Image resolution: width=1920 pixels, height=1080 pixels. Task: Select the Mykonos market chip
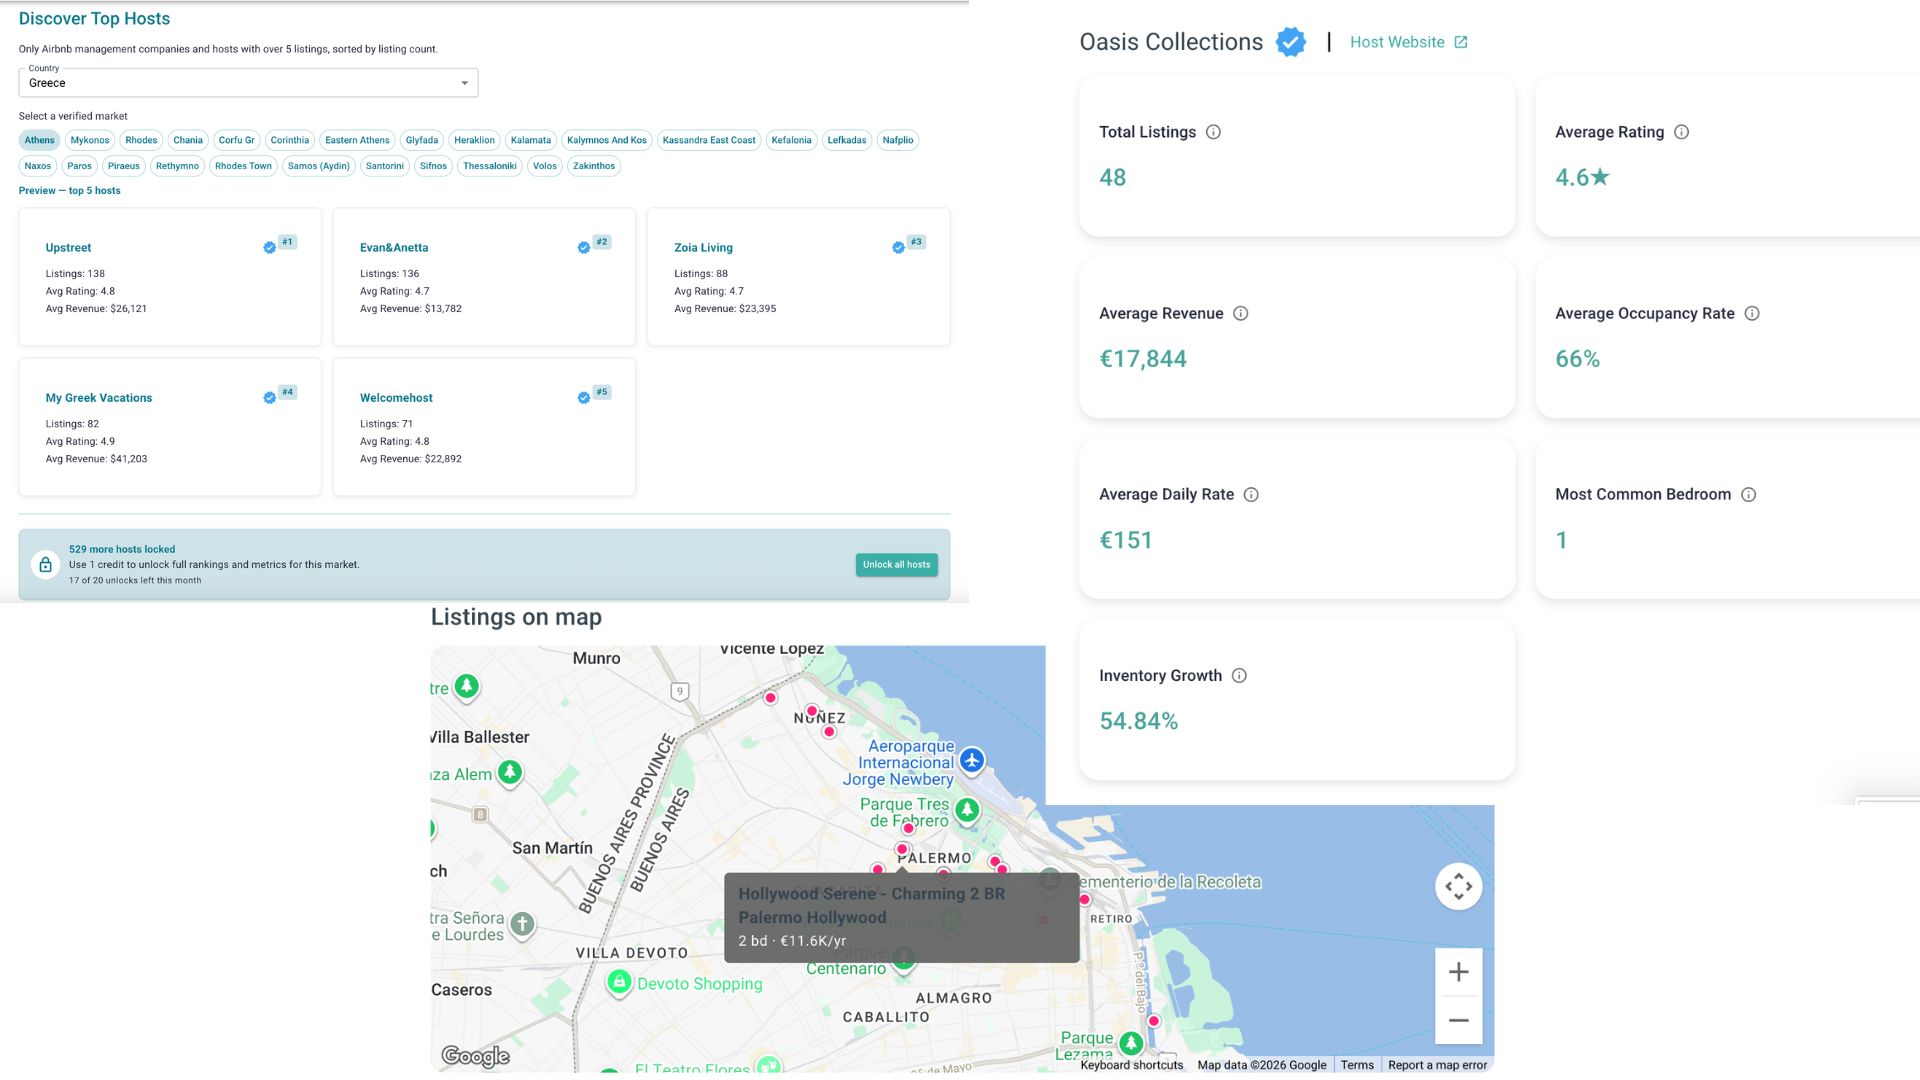pos(90,140)
